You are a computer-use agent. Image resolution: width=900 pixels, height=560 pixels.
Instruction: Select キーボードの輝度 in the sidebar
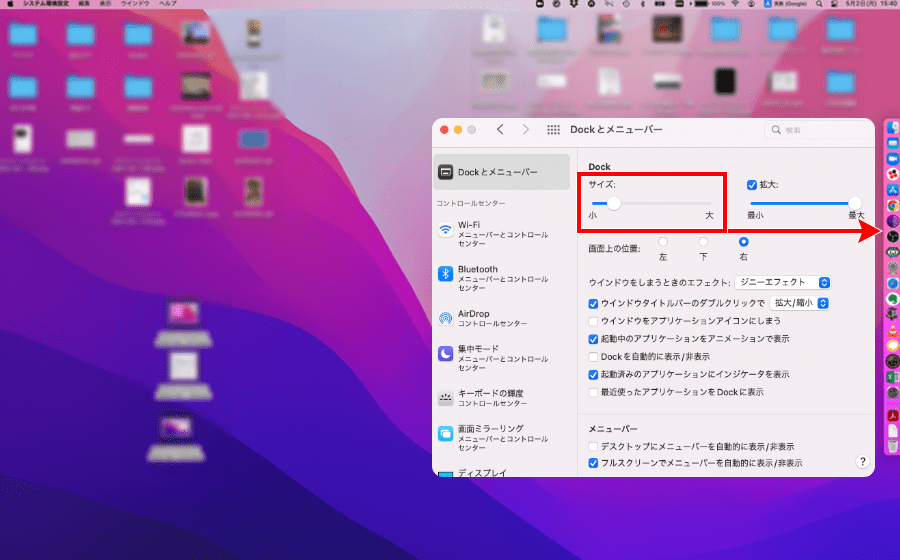point(502,398)
